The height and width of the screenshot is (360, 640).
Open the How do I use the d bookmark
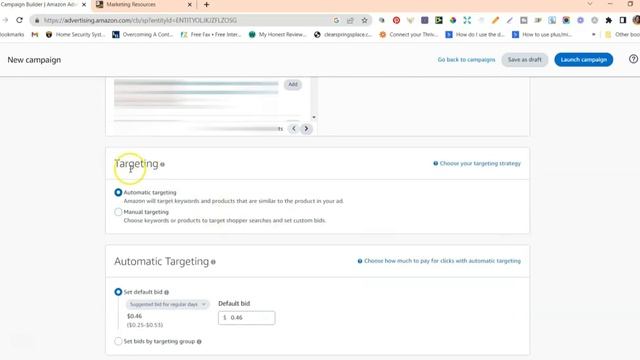pyautogui.click(x=475, y=35)
